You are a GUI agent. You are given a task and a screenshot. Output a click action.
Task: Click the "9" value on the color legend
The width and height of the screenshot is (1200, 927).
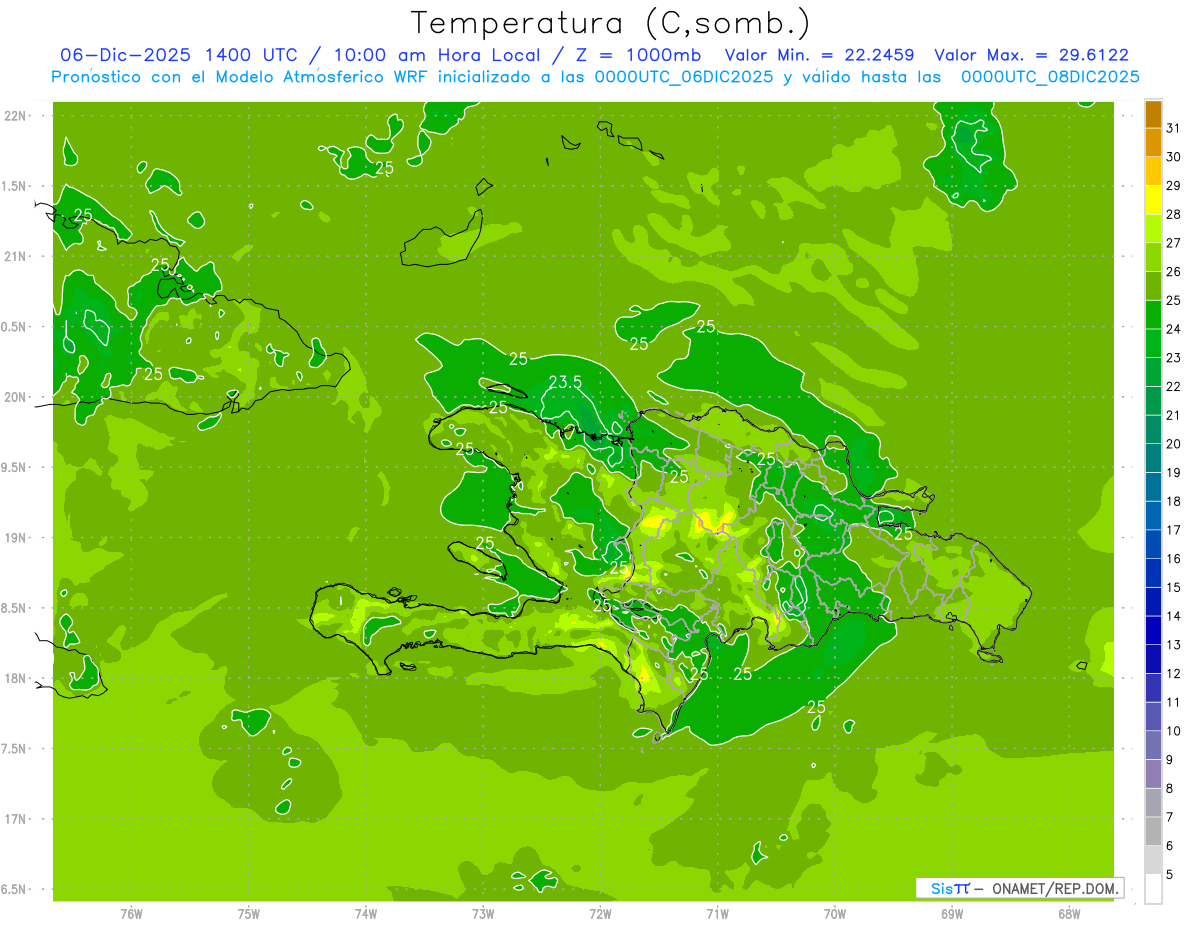1170,760
